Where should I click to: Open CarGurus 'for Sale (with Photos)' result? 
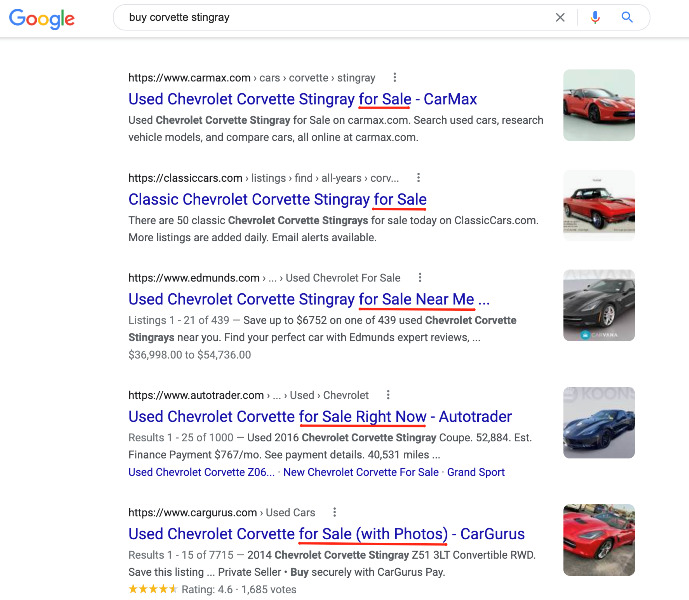coord(326,534)
